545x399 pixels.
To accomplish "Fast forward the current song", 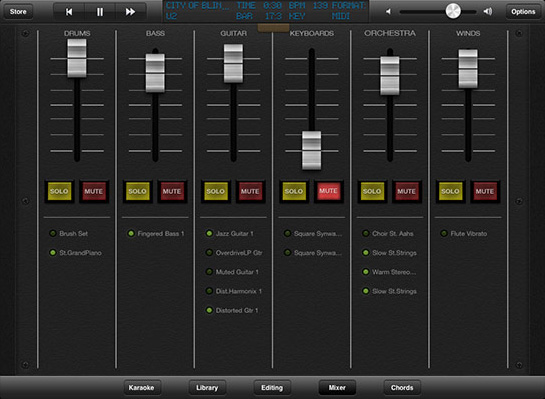I will 130,12.
